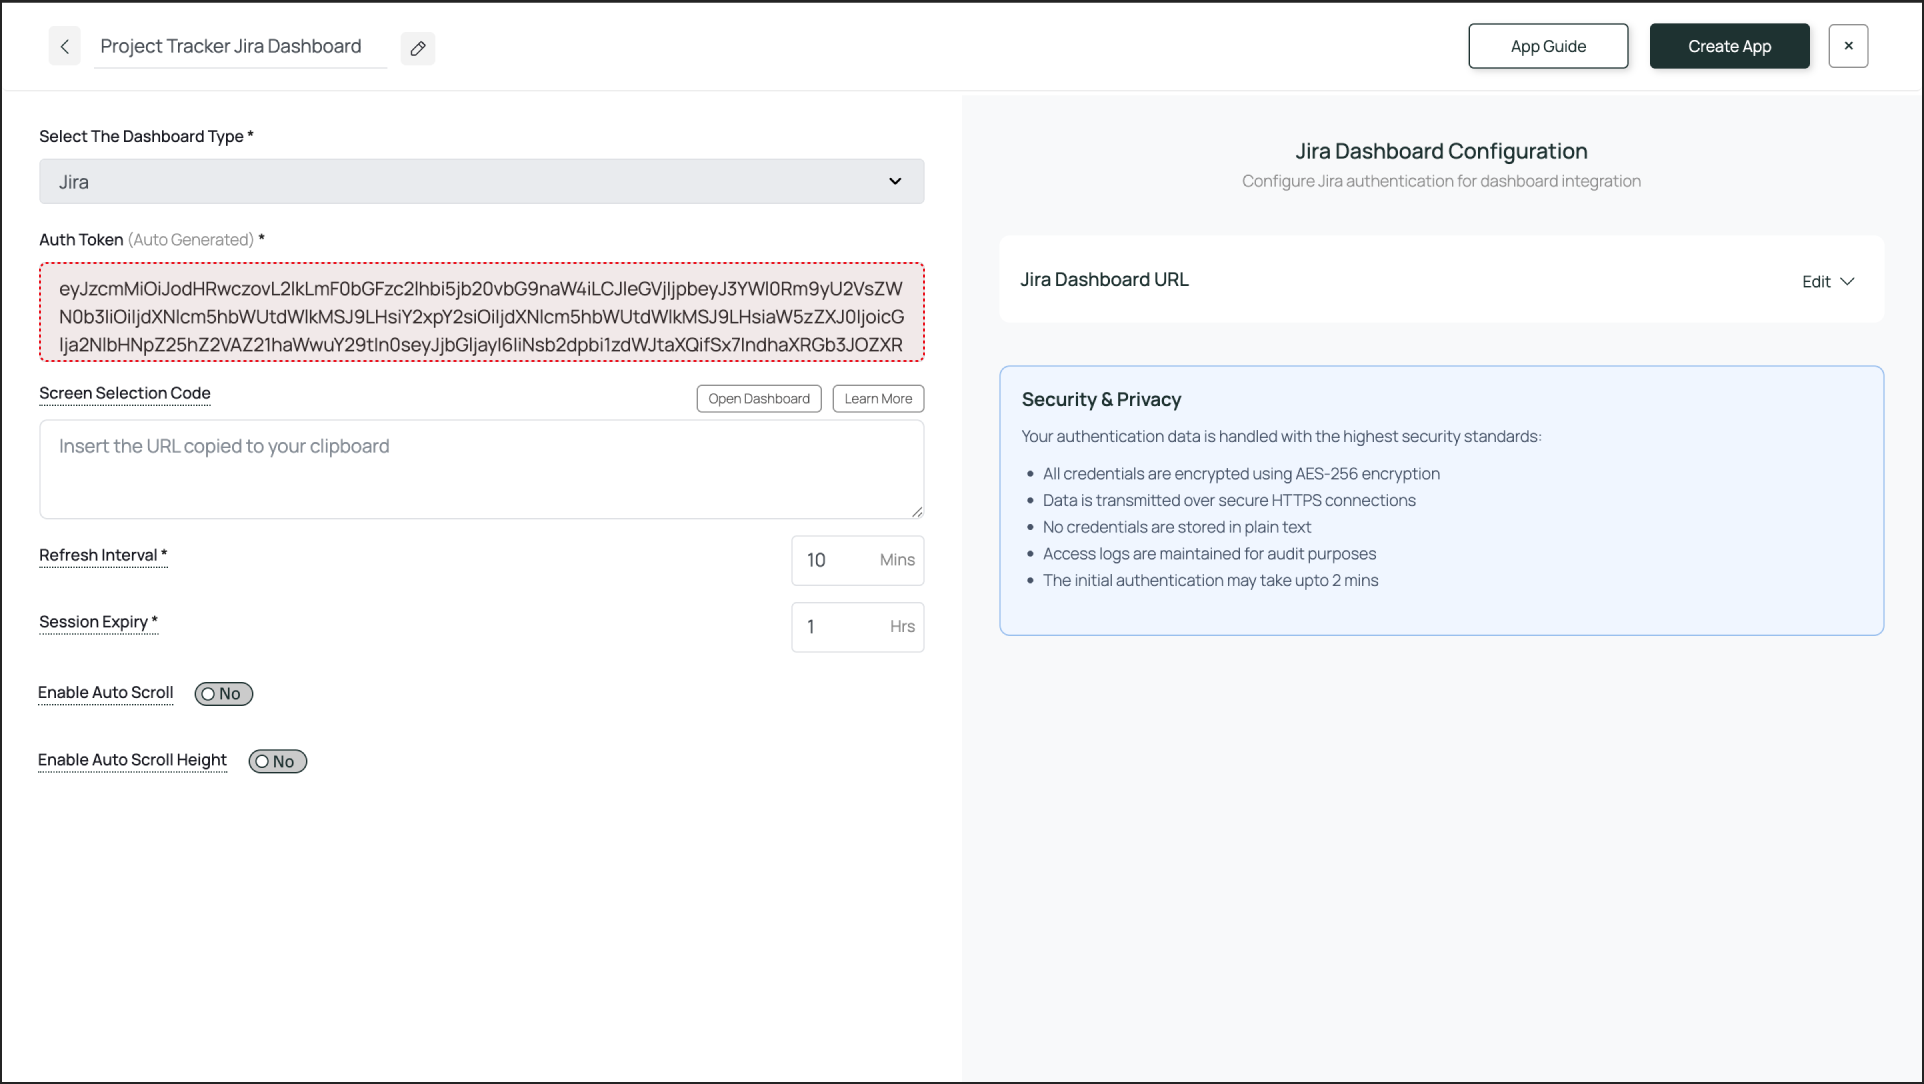
Task: Click Learn More next to Open Dashboard
Action: tap(877, 398)
